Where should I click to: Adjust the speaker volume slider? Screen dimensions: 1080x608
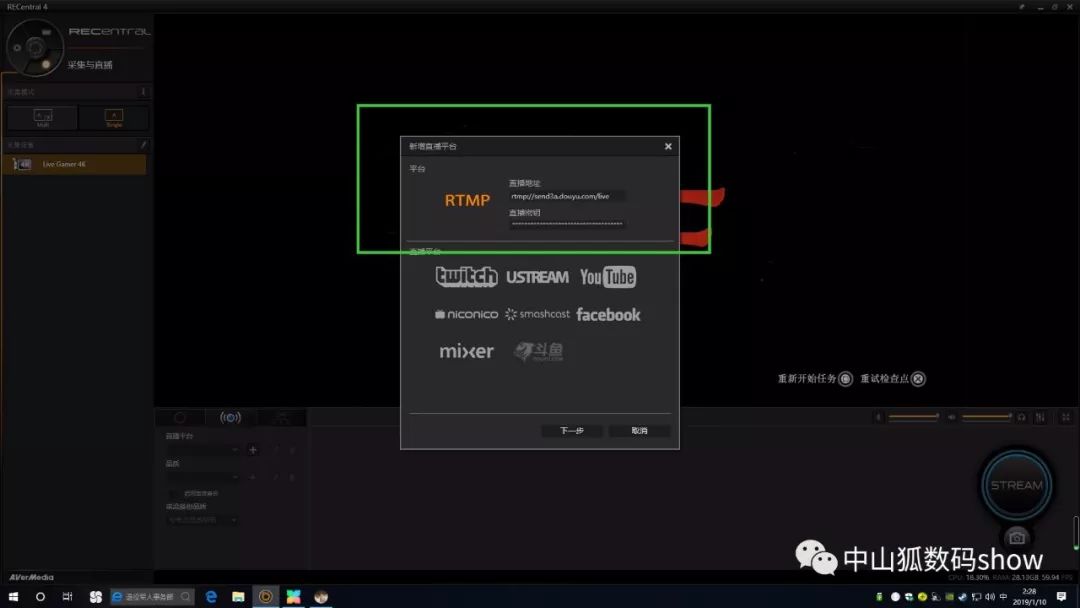pyautogui.click(x=987, y=417)
